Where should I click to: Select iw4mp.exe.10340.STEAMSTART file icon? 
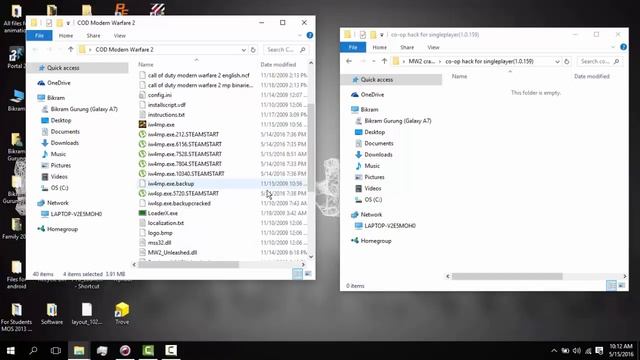click(x=142, y=173)
